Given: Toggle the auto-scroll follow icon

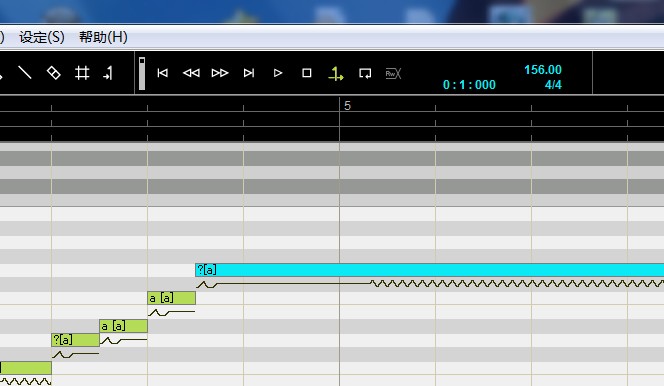Looking at the screenshot, I should [x=336, y=73].
